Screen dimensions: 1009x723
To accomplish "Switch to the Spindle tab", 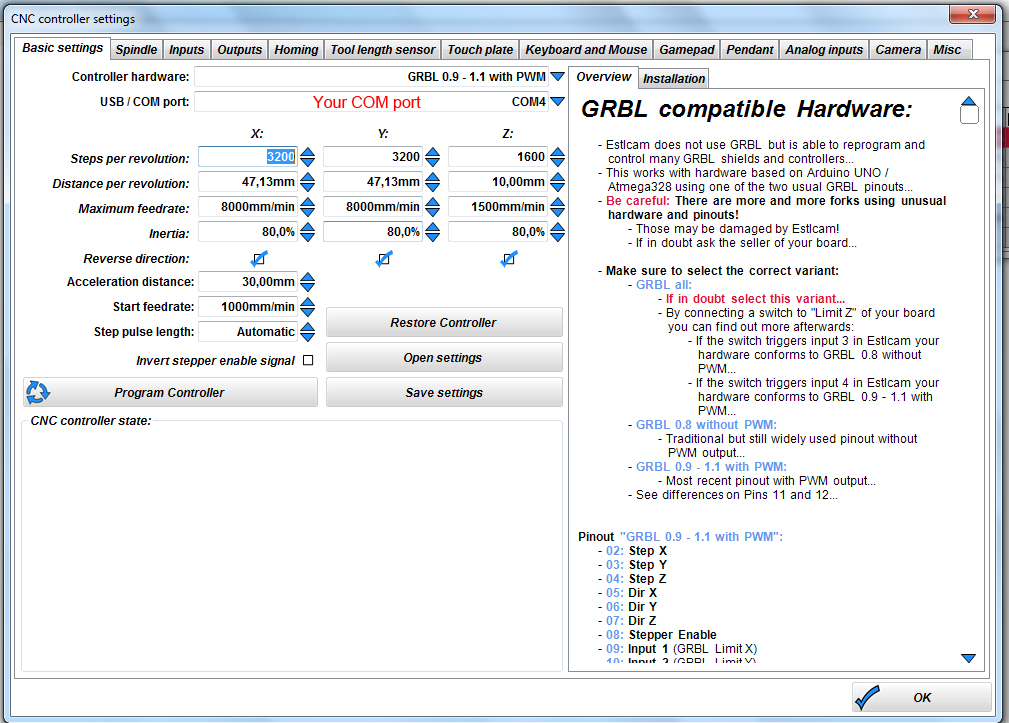I will pyautogui.click(x=136, y=49).
